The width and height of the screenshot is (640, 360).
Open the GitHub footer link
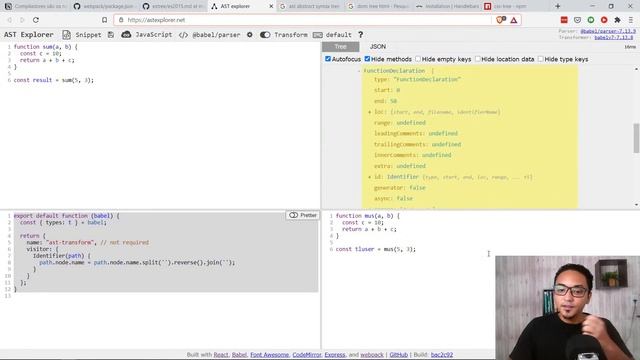[x=398, y=355]
